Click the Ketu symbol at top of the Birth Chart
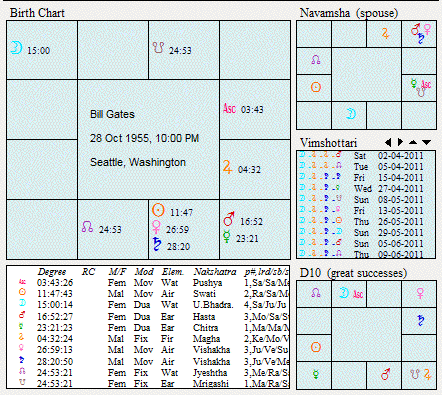This screenshot has height=395, width=442. pos(158,48)
